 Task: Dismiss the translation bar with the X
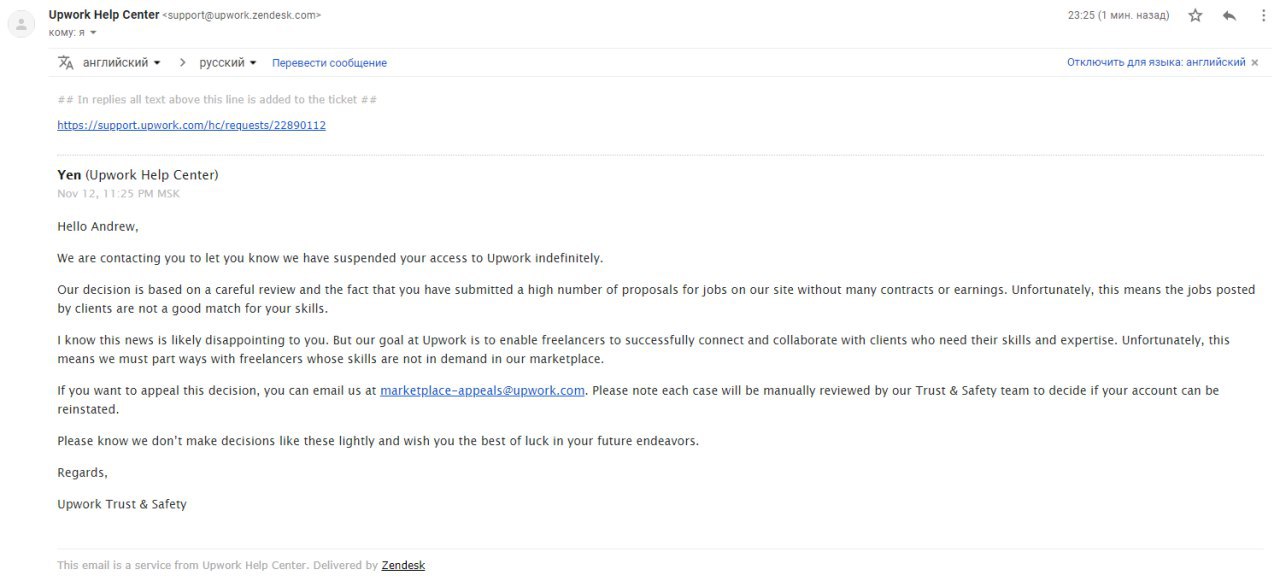click(x=1255, y=63)
